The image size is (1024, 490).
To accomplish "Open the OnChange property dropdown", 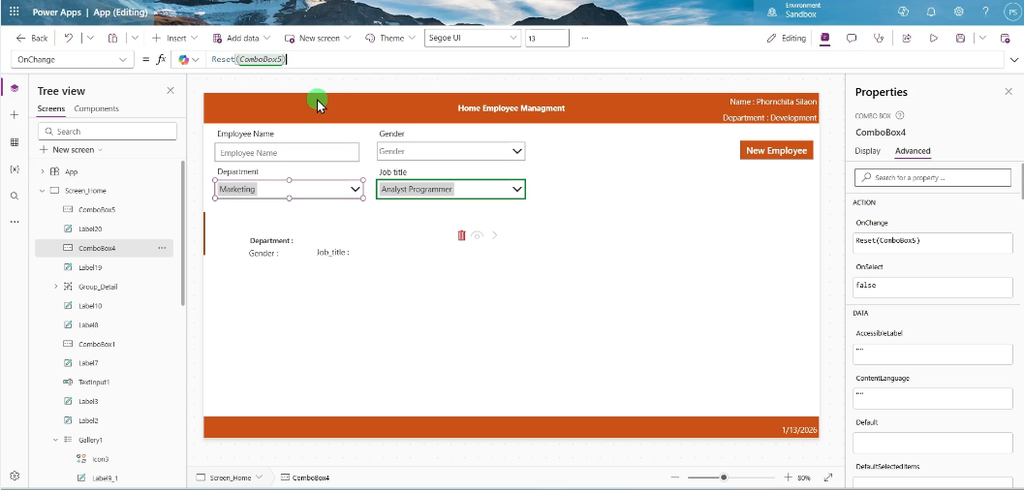I will coord(72,59).
